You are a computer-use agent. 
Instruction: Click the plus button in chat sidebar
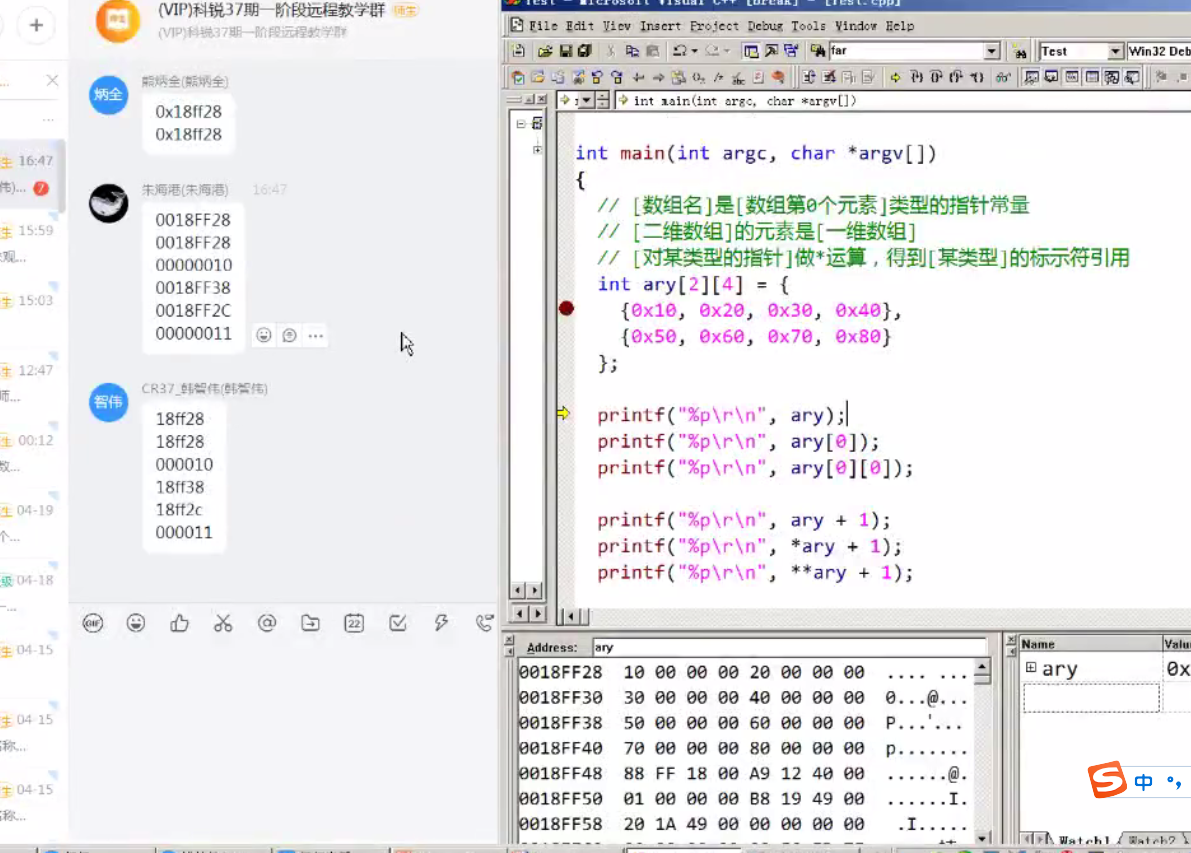click(36, 24)
